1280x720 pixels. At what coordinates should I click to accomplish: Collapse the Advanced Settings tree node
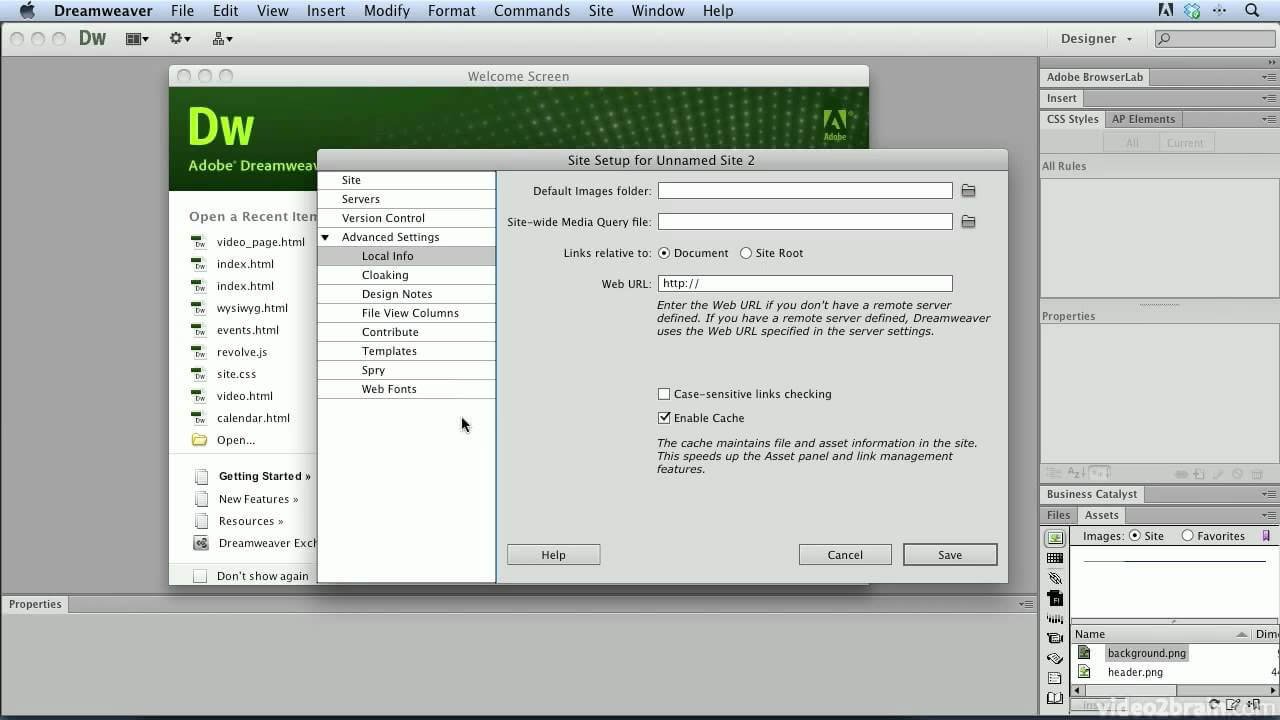[x=325, y=238]
